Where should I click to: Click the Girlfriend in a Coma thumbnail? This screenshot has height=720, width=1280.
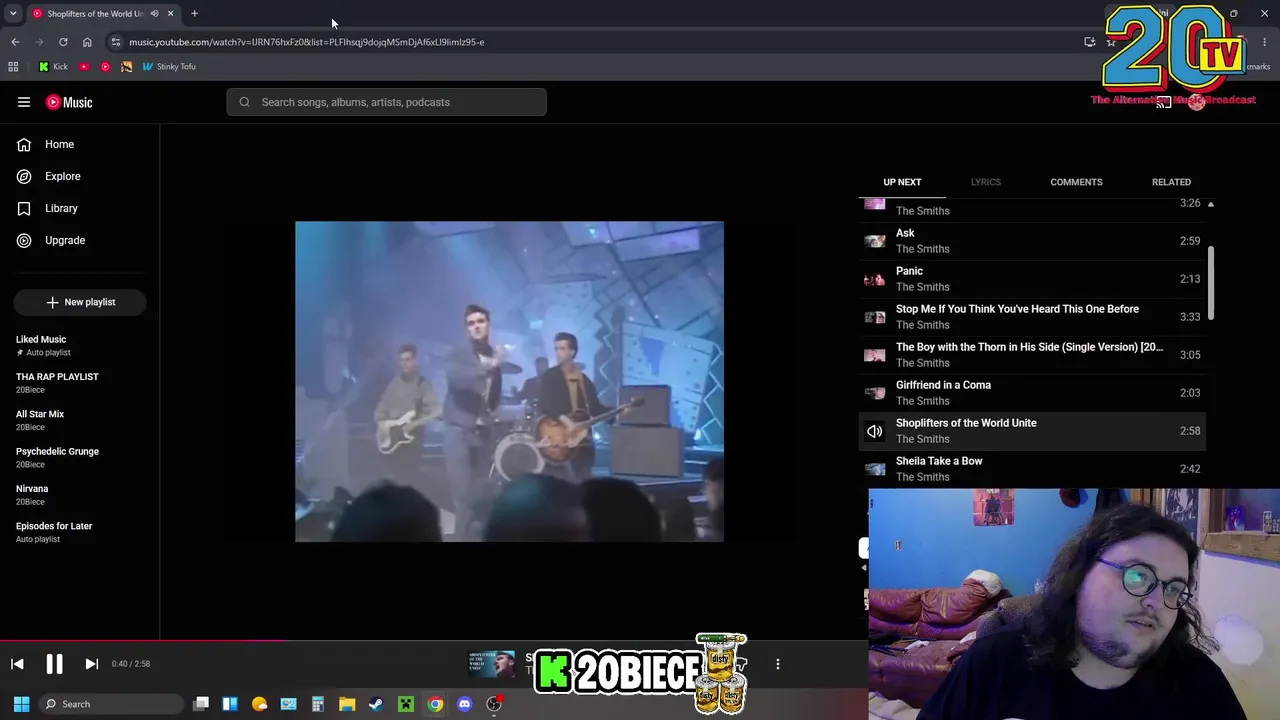tap(875, 393)
